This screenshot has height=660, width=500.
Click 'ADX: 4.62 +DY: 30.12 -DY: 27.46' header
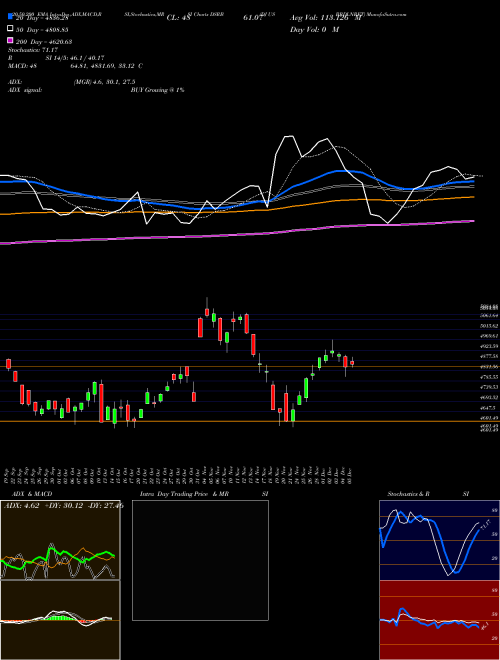(64, 506)
